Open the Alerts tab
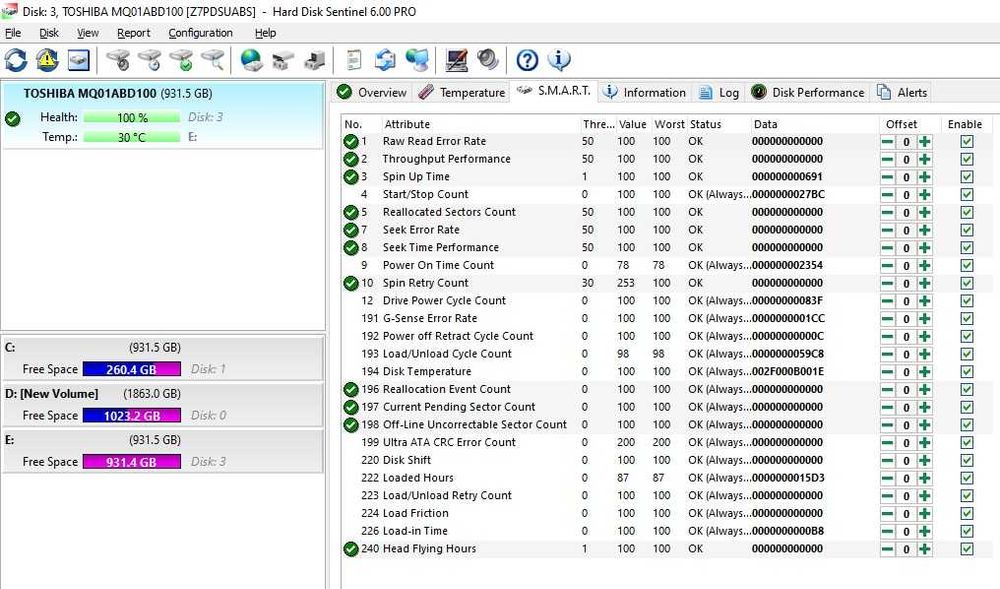 902,92
